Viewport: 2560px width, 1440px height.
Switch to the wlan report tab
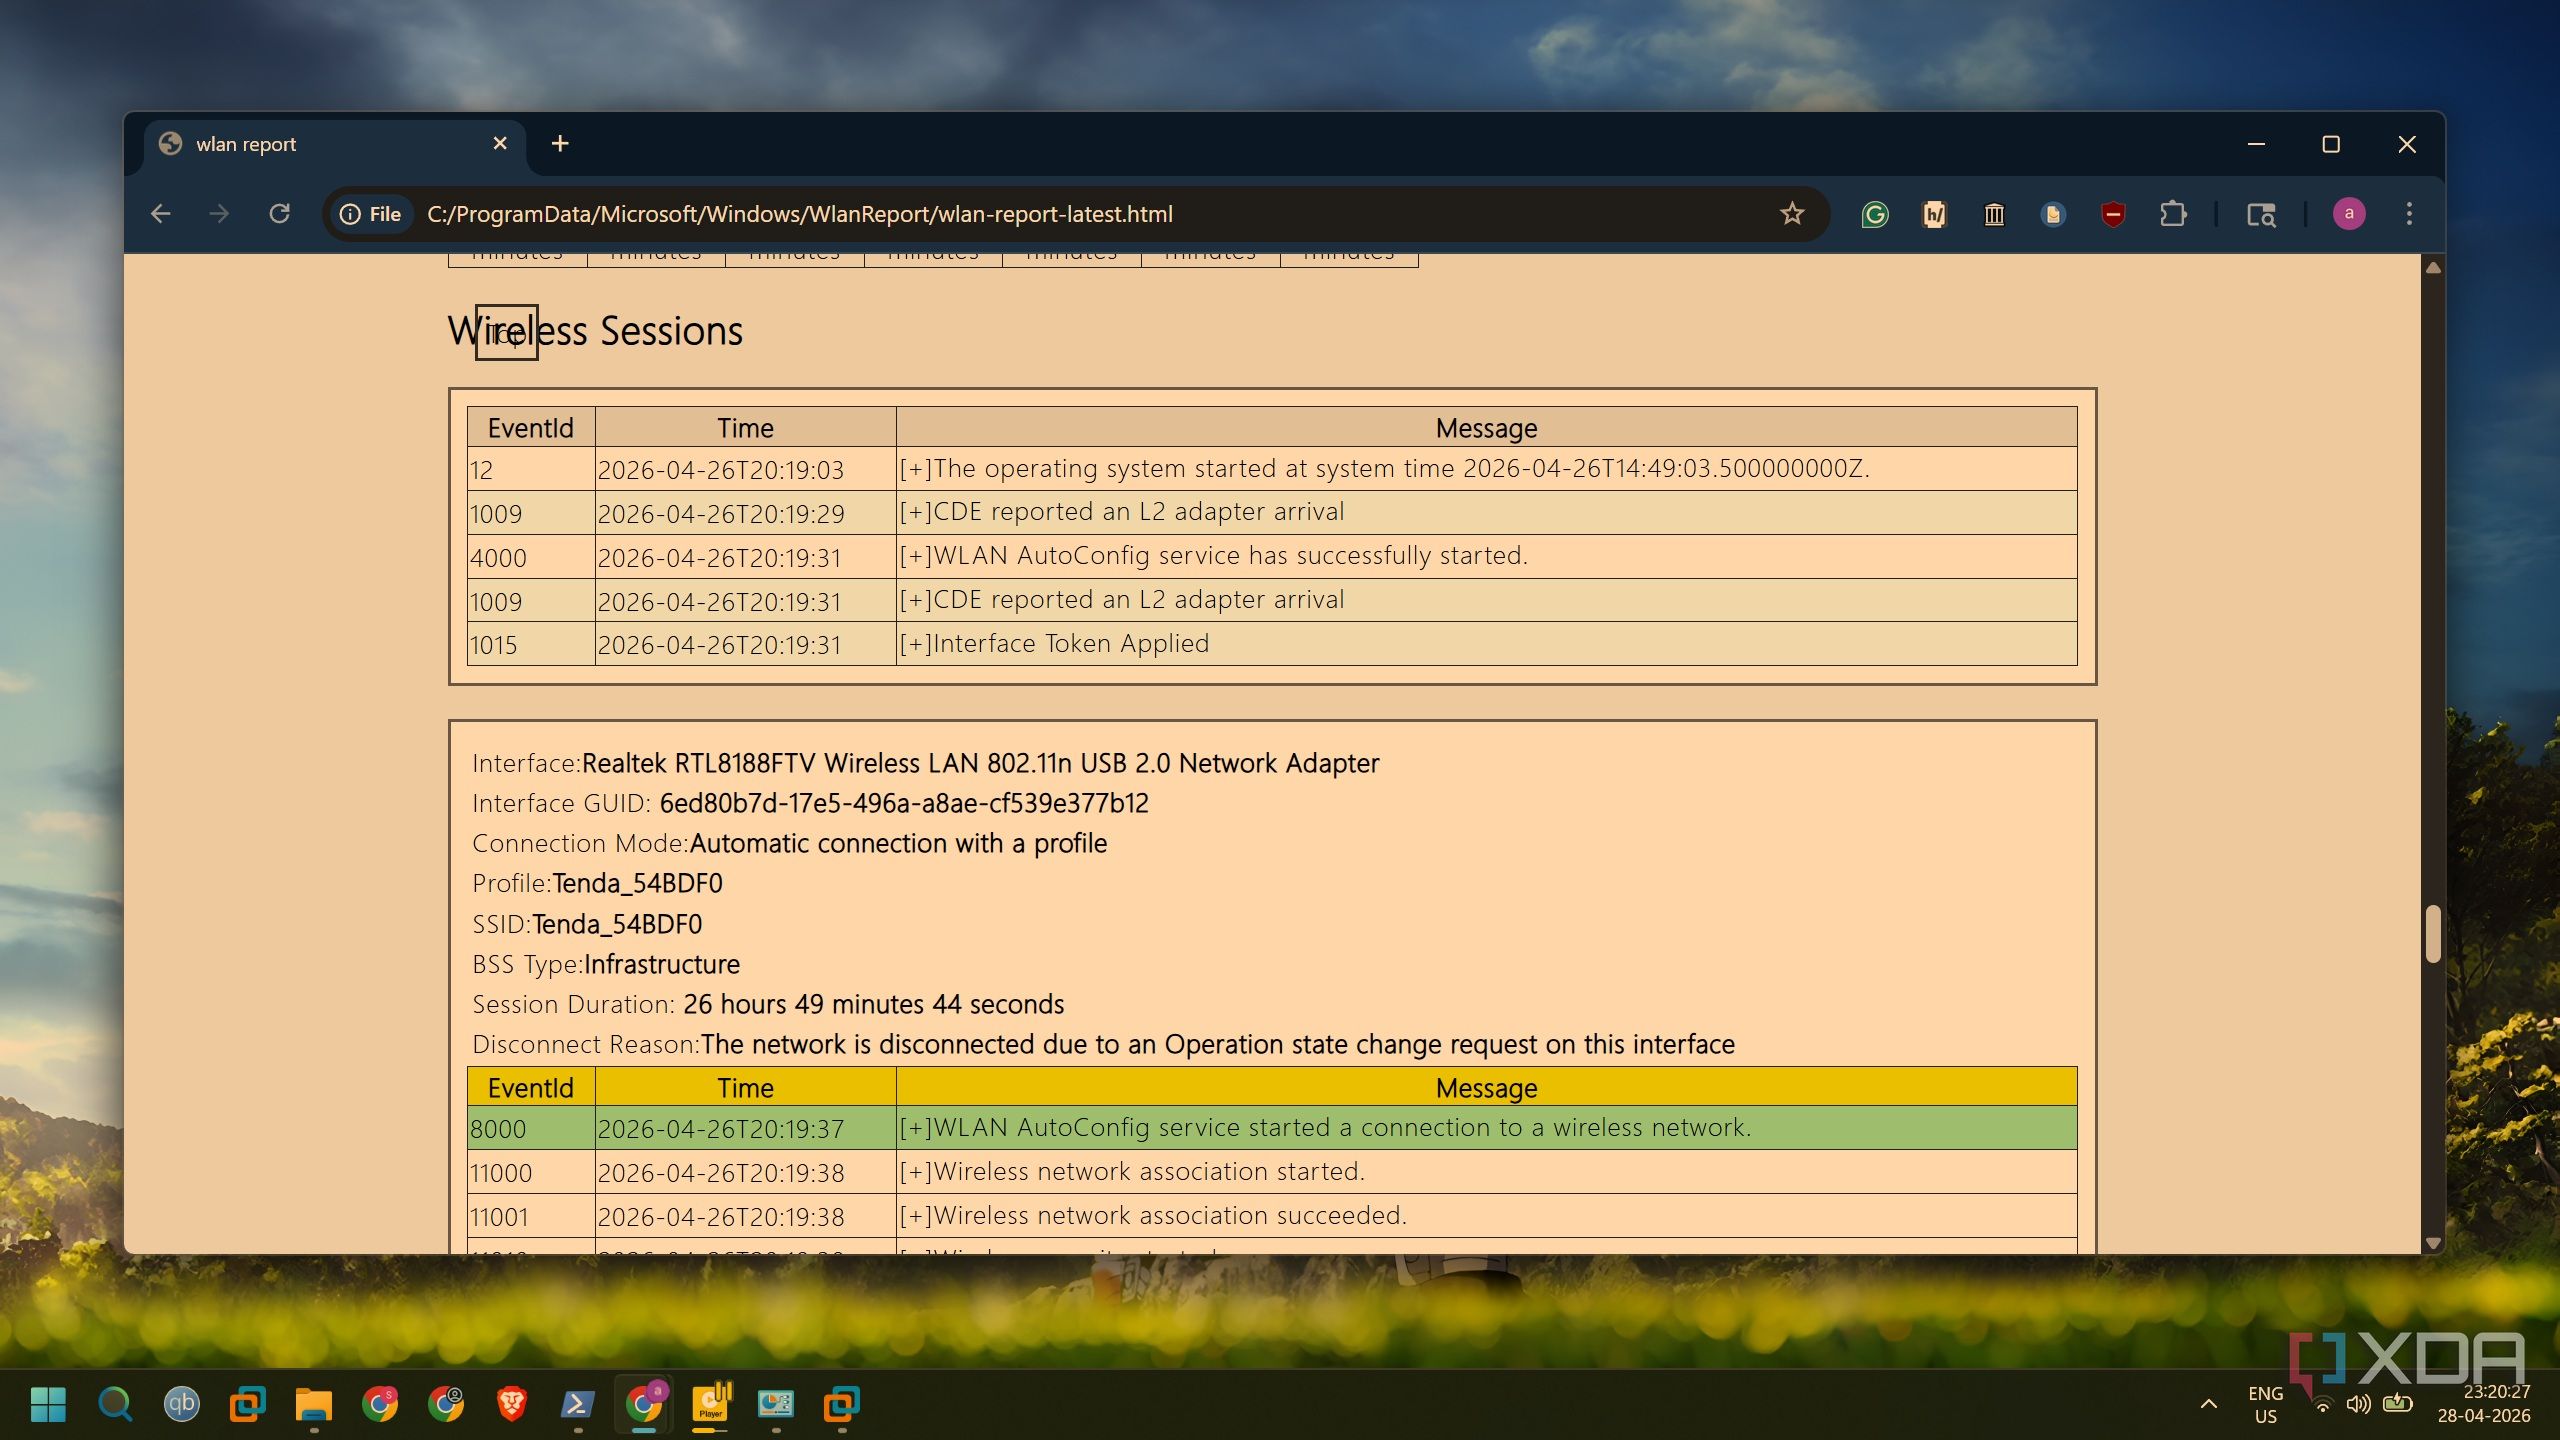tap(334, 144)
